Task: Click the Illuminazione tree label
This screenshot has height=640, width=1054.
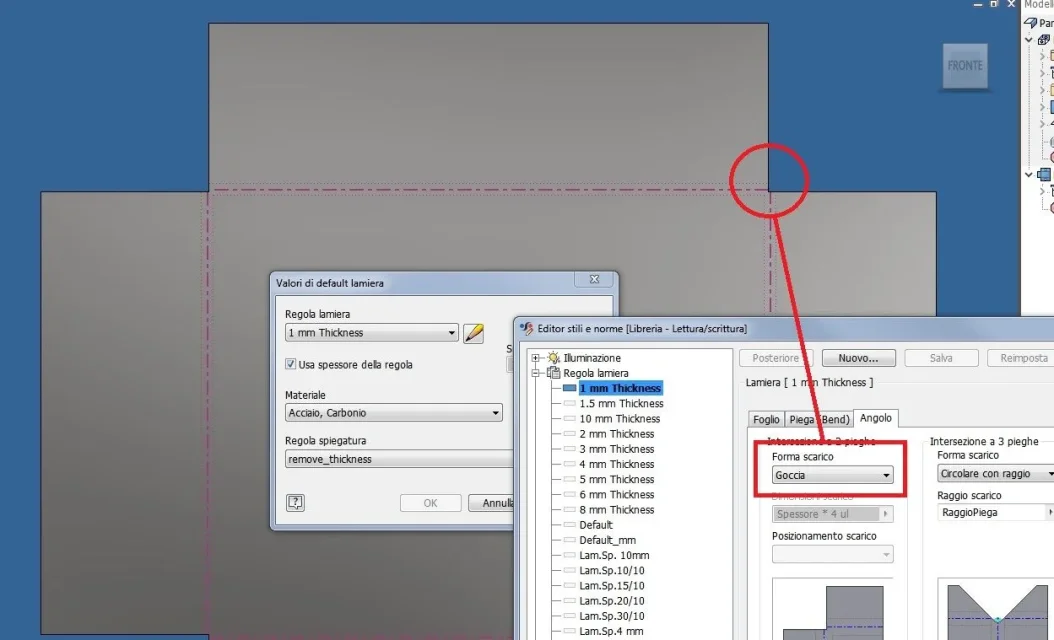Action: point(592,358)
